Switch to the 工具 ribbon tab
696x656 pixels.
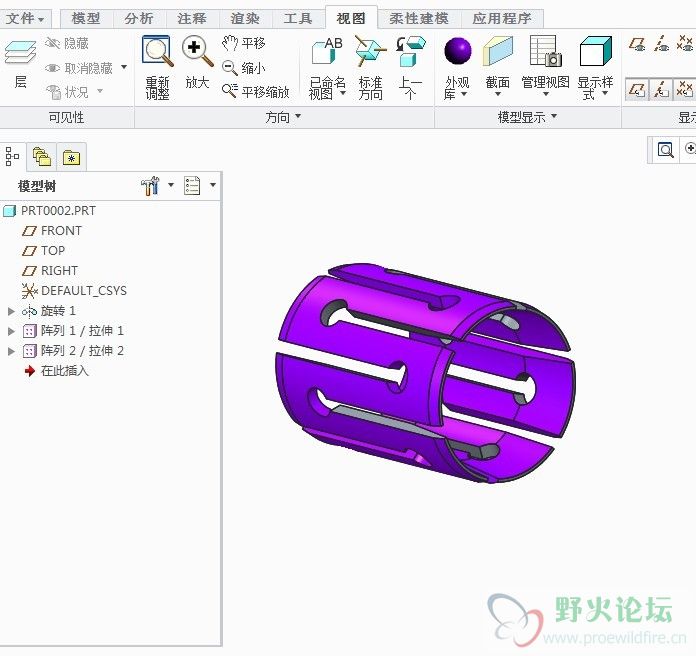tap(298, 19)
